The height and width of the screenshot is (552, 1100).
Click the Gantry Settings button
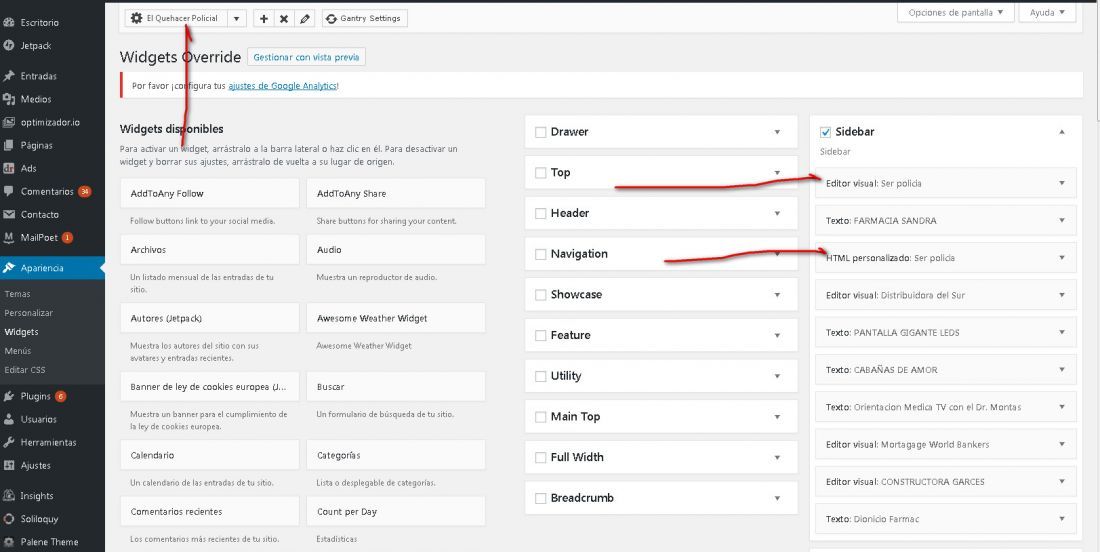(x=365, y=19)
